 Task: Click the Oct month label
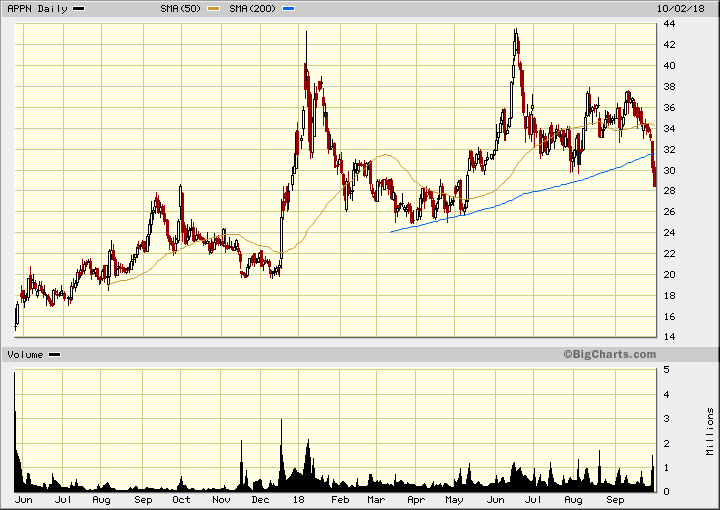(x=181, y=500)
